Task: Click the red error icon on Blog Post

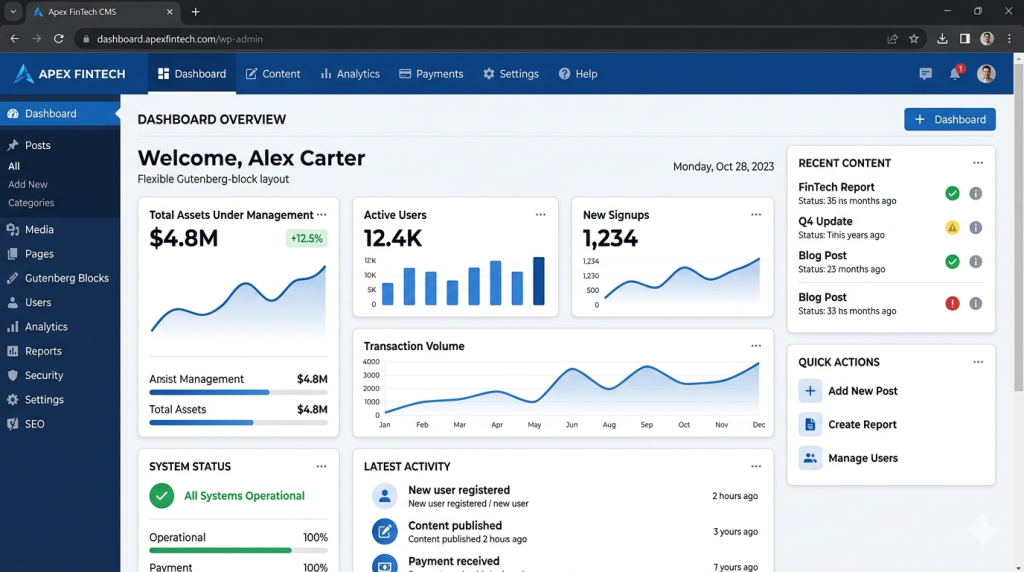Action: click(x=952, y=303)
